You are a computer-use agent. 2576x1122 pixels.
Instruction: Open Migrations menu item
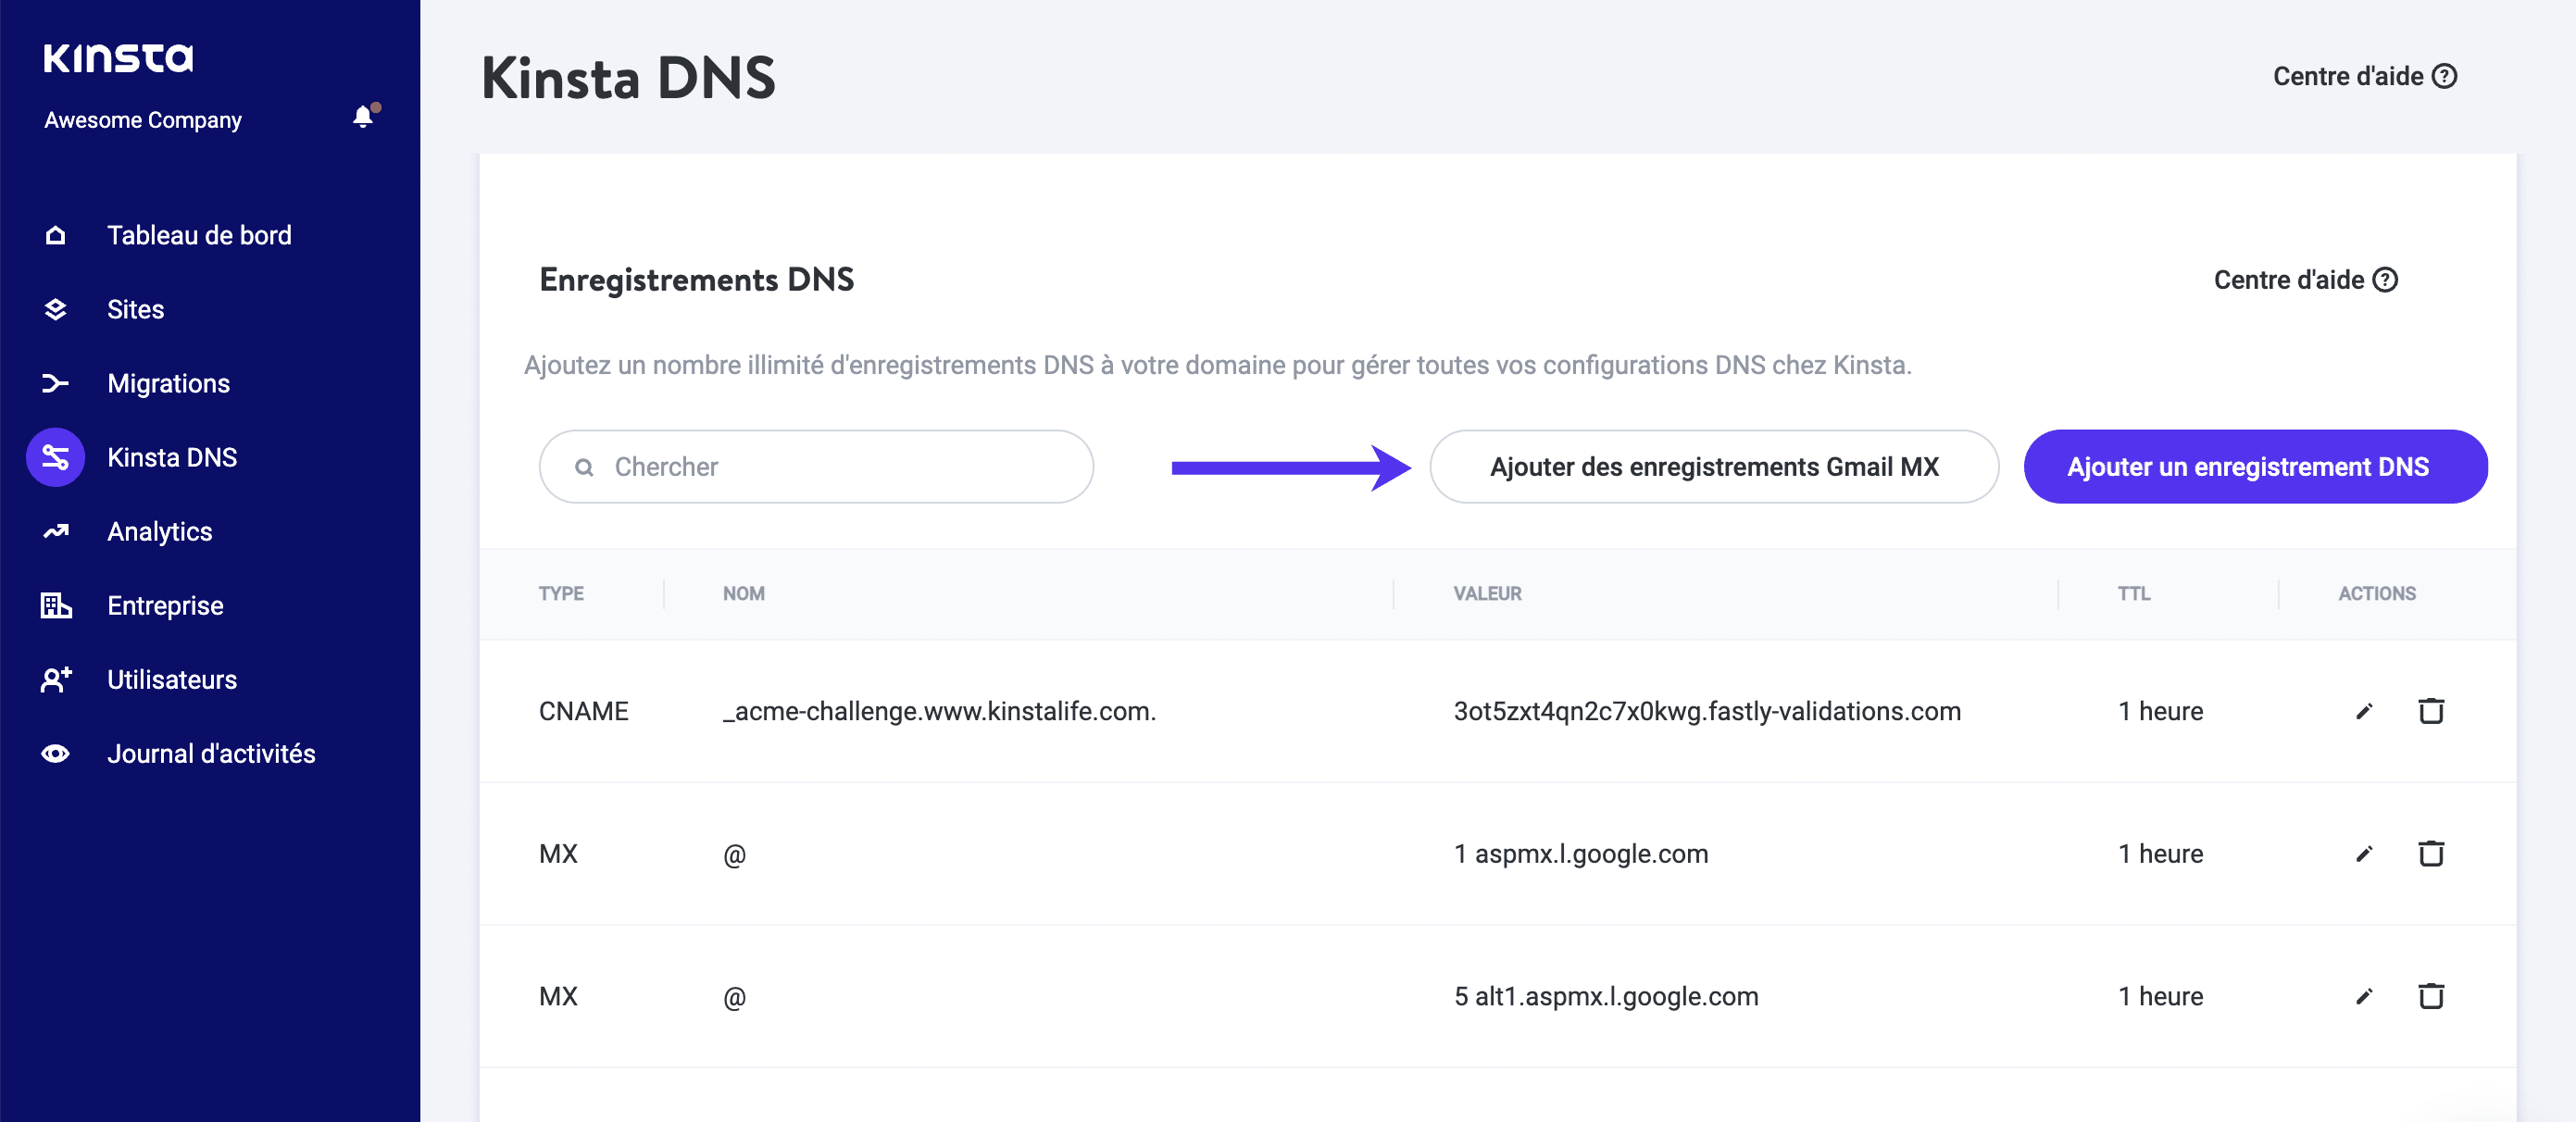tap(168, 383)
